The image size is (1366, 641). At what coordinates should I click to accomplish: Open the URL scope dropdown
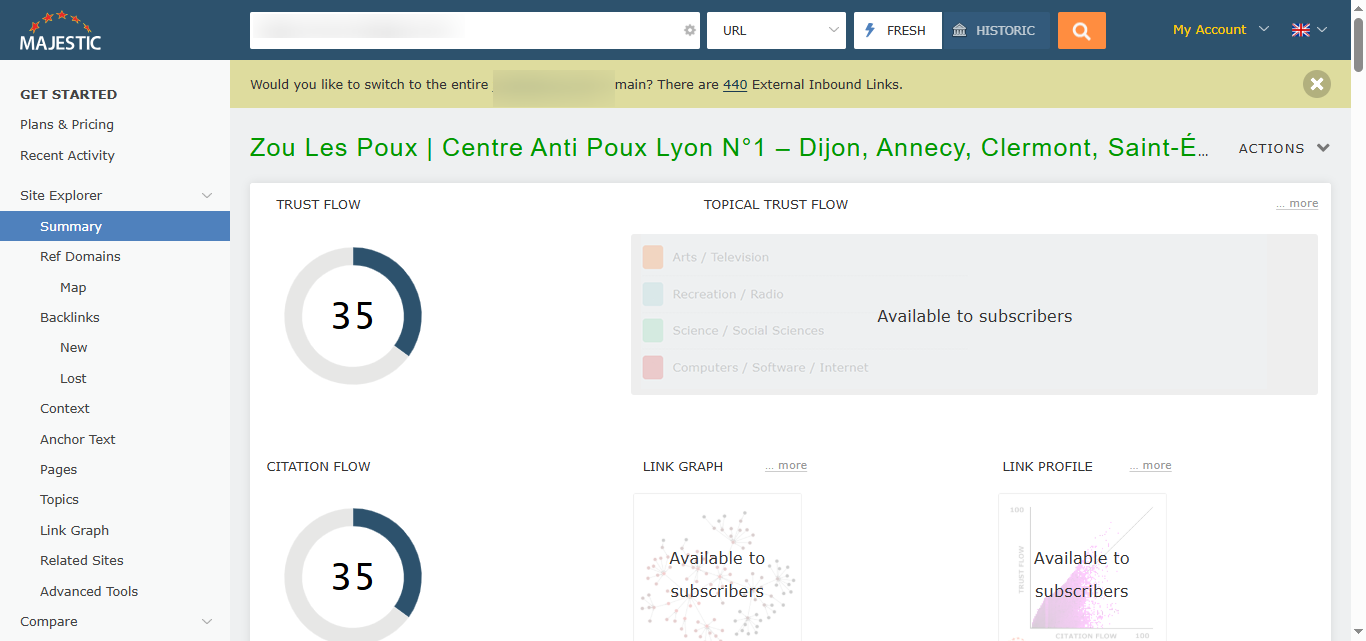click(776, 30)
